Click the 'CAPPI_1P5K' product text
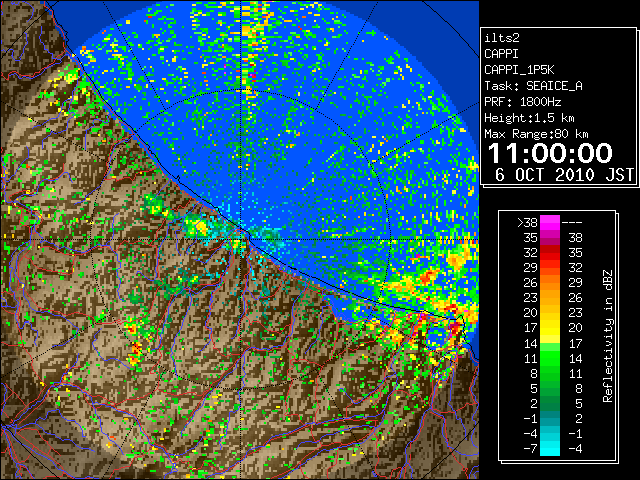The height and width of the screenshot is (480, 640). coord(519,70)
